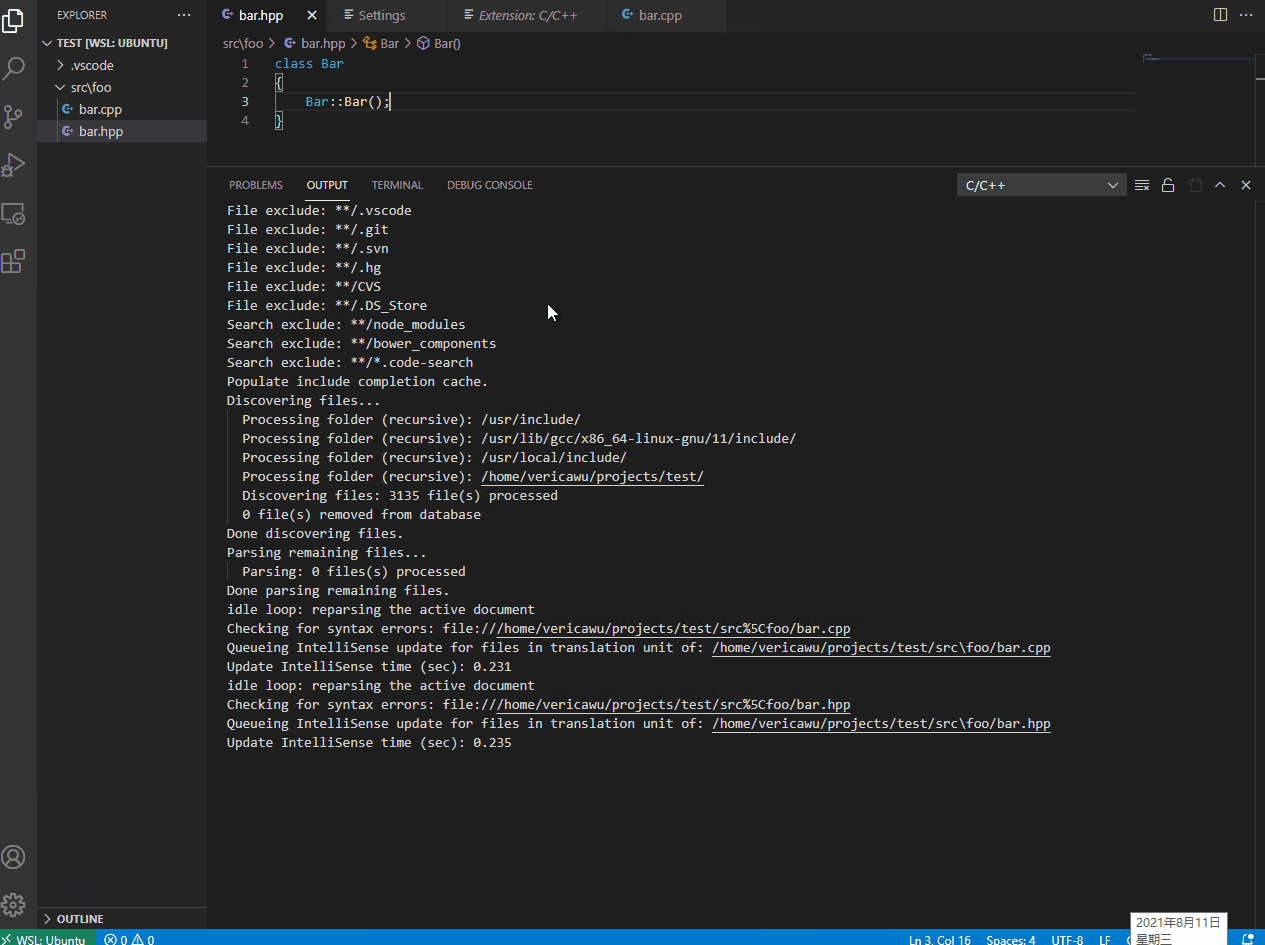Viewport: 1265px width, 945px height.
Task: Open the Search view
Action: 14,68
